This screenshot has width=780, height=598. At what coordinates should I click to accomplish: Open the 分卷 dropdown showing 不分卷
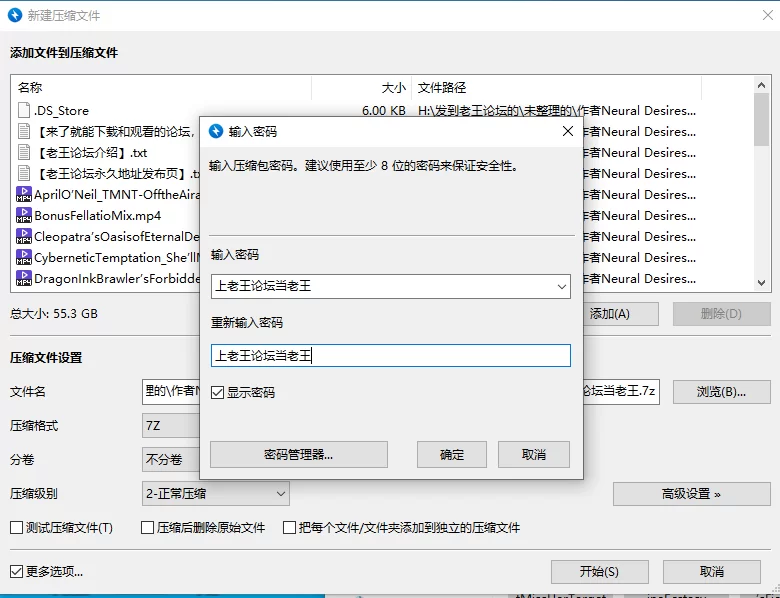pyautogui.click(x=171, y=460)
